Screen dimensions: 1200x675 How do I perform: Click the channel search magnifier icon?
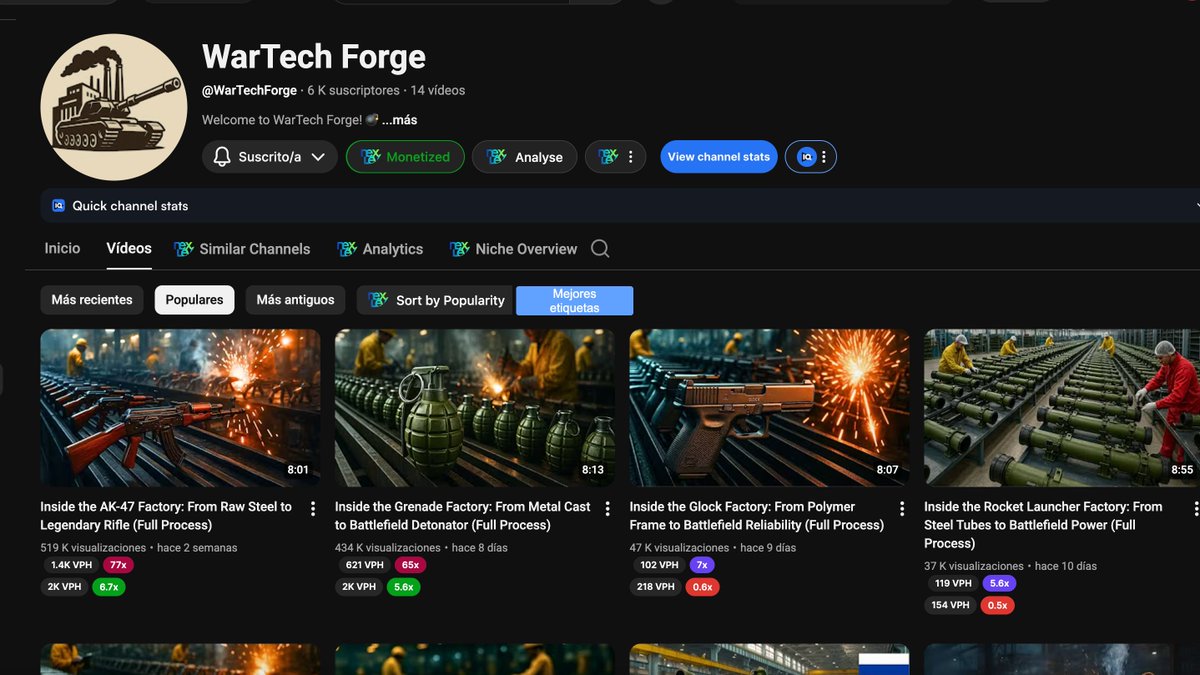click(600, 249)
